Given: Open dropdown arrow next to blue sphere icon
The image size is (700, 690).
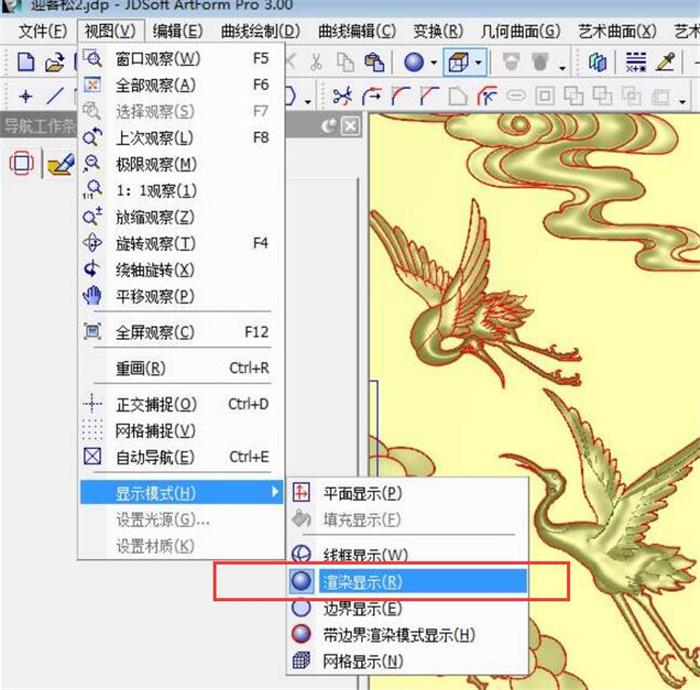Looking at the screenshot, I should click(433, 62).
